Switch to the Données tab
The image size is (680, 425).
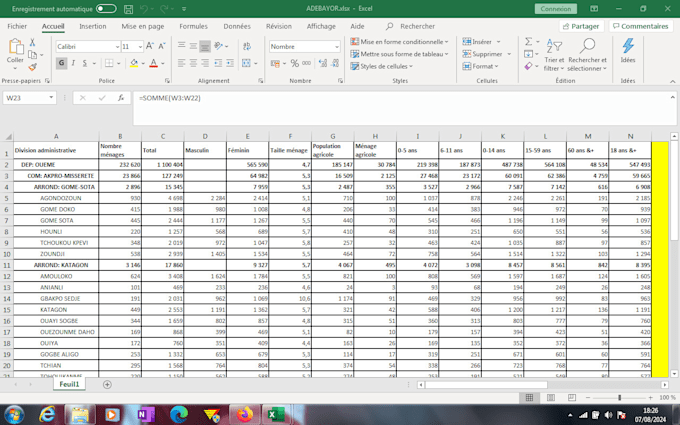click(237, 26)
